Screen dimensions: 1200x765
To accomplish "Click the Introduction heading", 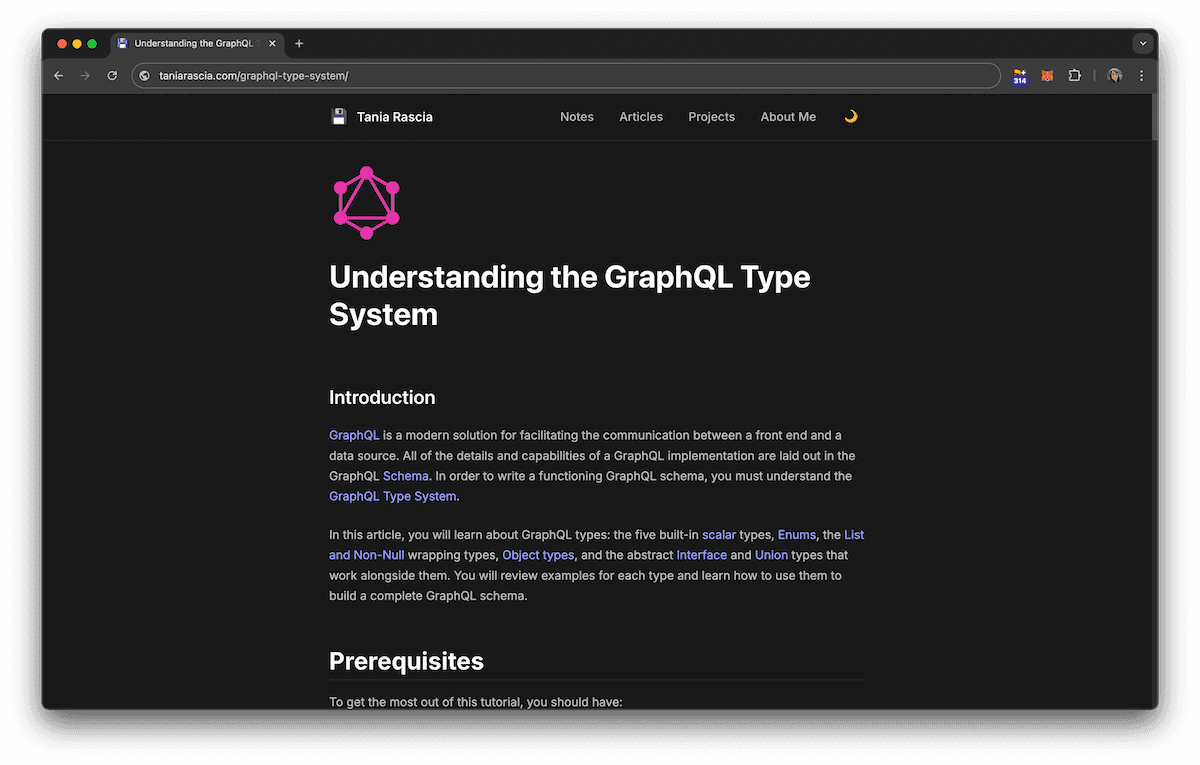I will (382, 397).
